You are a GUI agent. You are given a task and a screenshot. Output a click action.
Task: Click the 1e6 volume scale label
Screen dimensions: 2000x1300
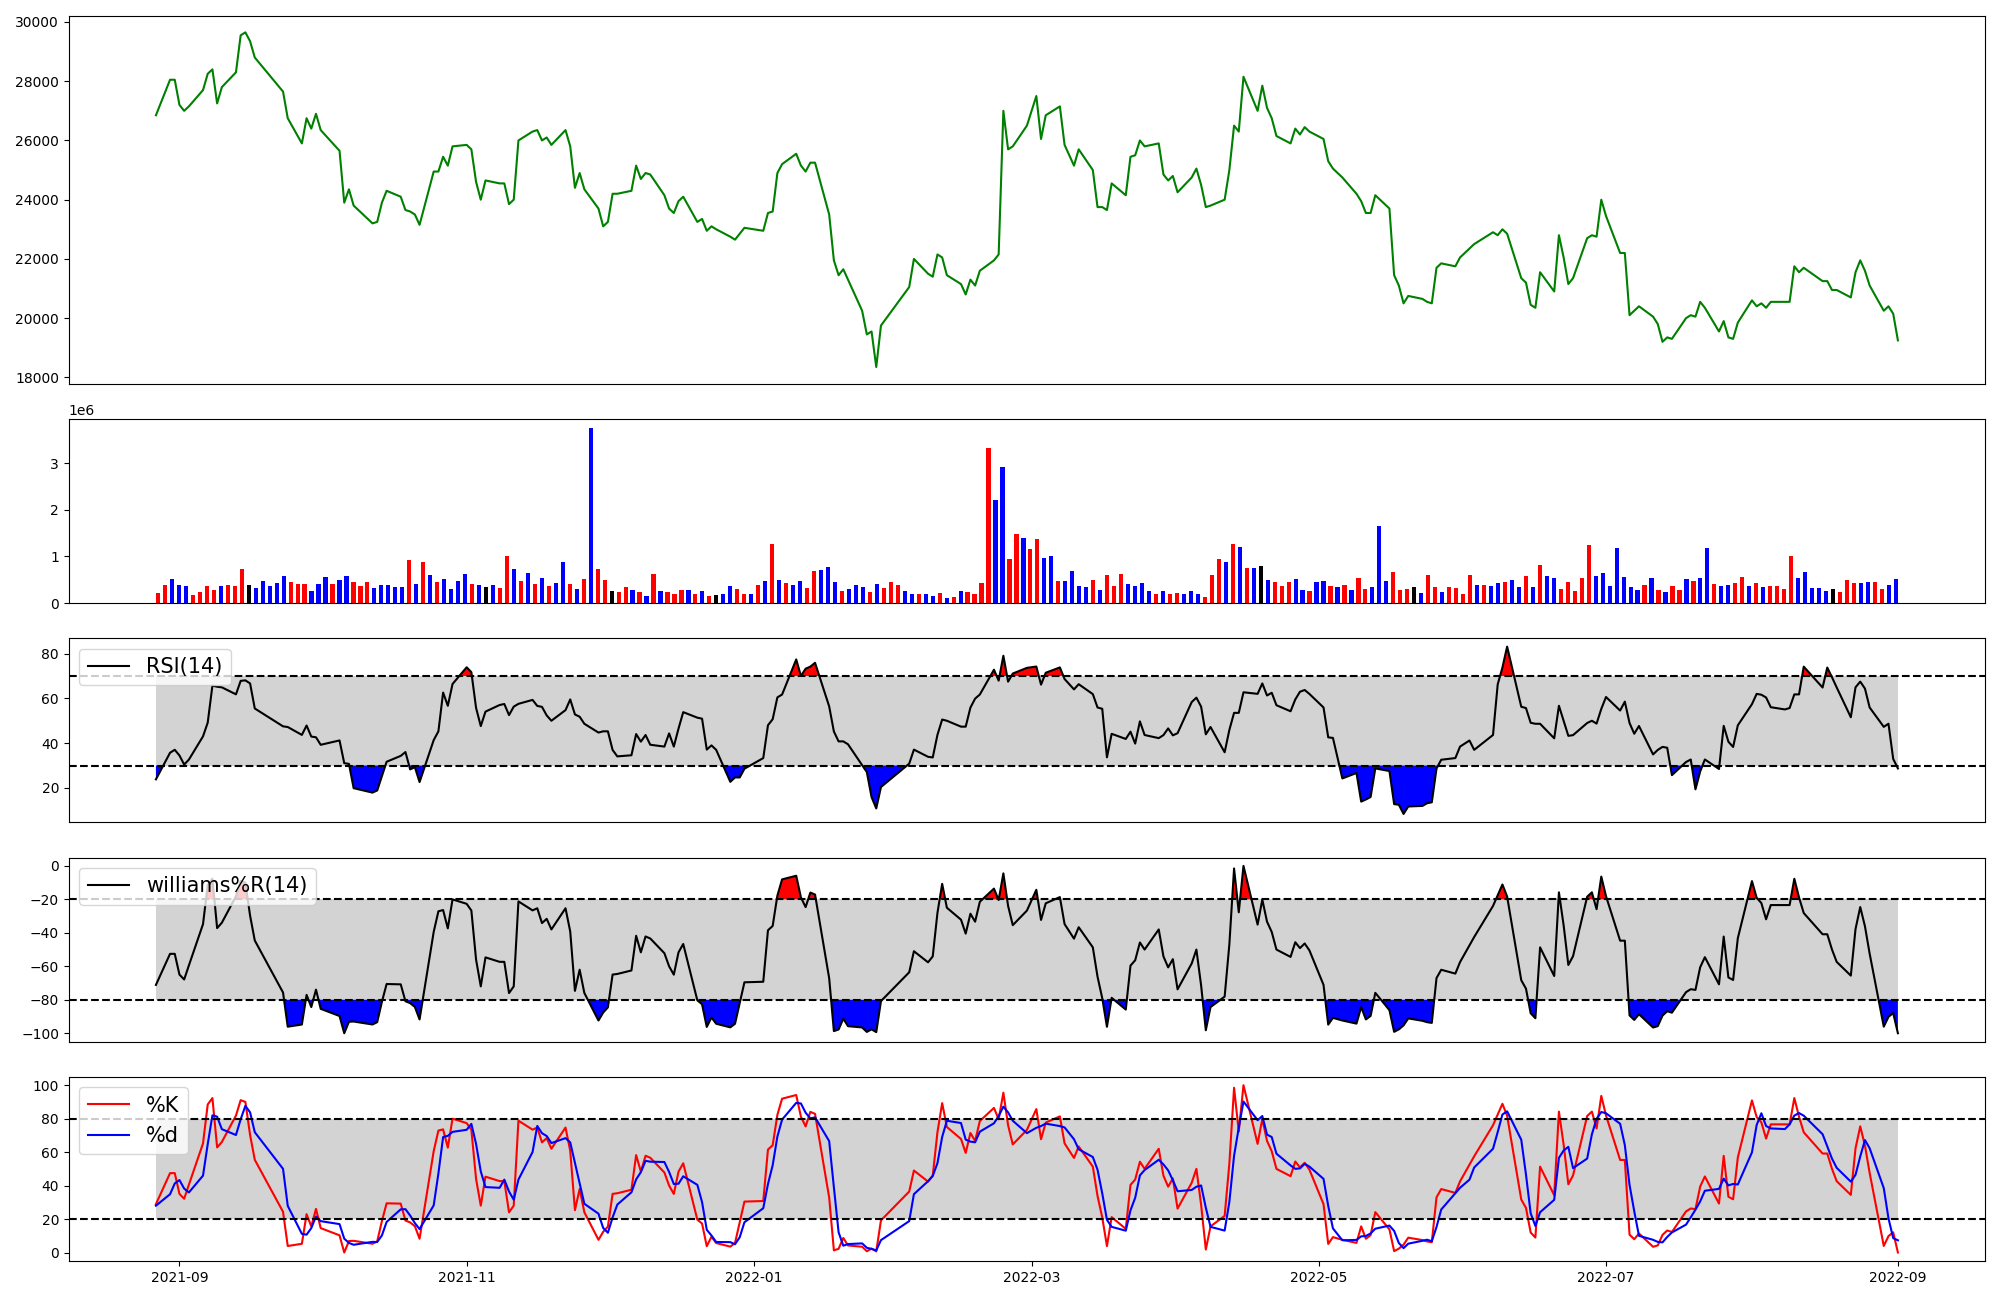tap(81, 411)
